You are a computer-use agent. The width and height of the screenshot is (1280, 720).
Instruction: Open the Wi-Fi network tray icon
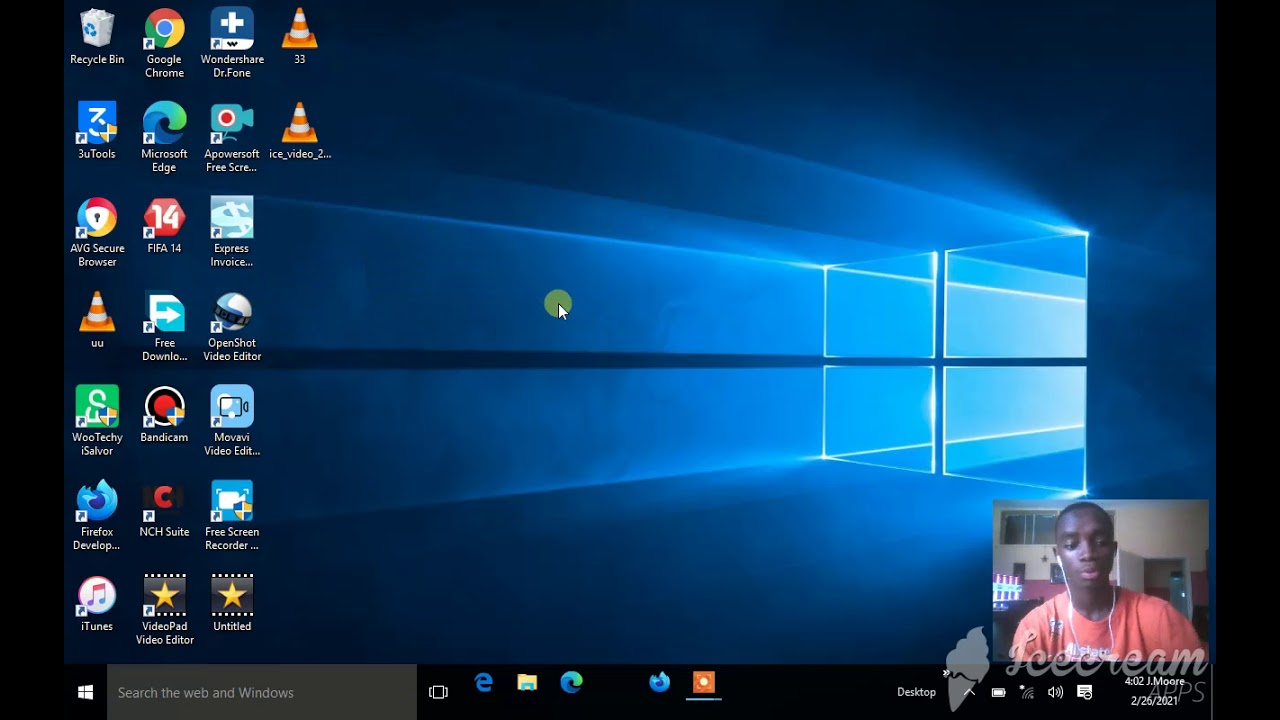pyautogui.click(x=1027, y=692)
